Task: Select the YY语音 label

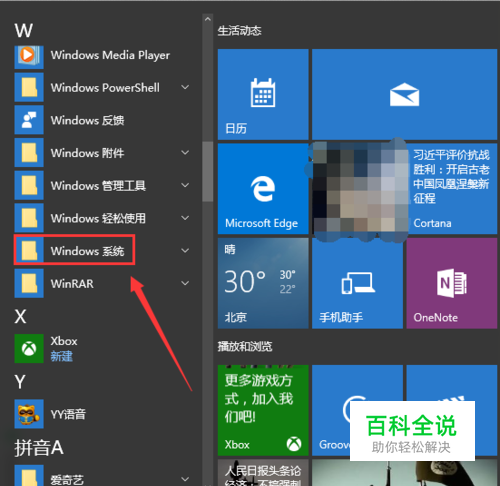Action: click(68, 414)
